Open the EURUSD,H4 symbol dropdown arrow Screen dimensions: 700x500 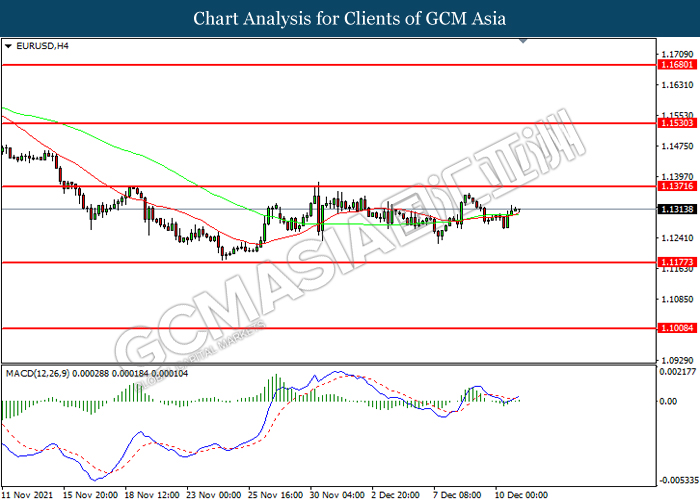[x=8, y=46]
